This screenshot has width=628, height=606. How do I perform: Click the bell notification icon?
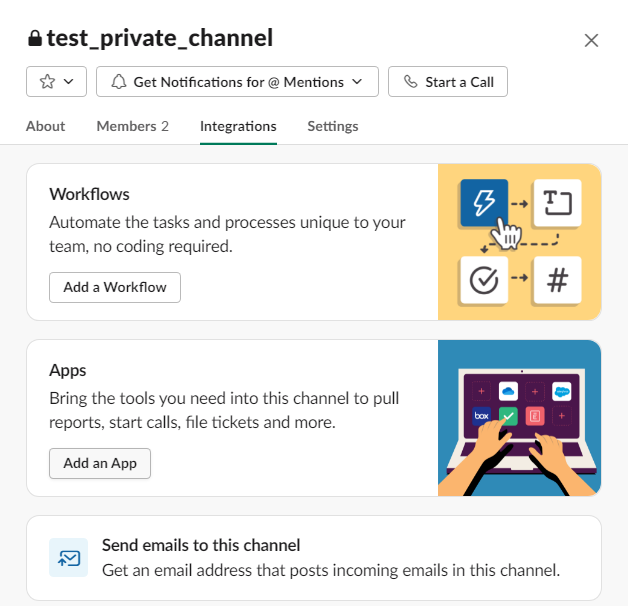tap(119, 82)
